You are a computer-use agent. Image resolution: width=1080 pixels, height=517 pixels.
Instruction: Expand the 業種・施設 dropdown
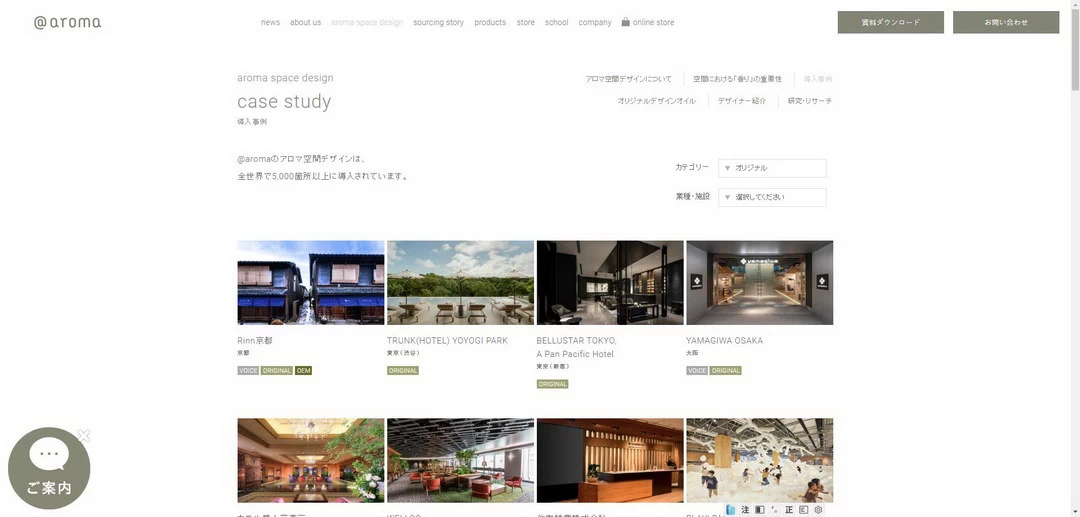tap(772, 197)
